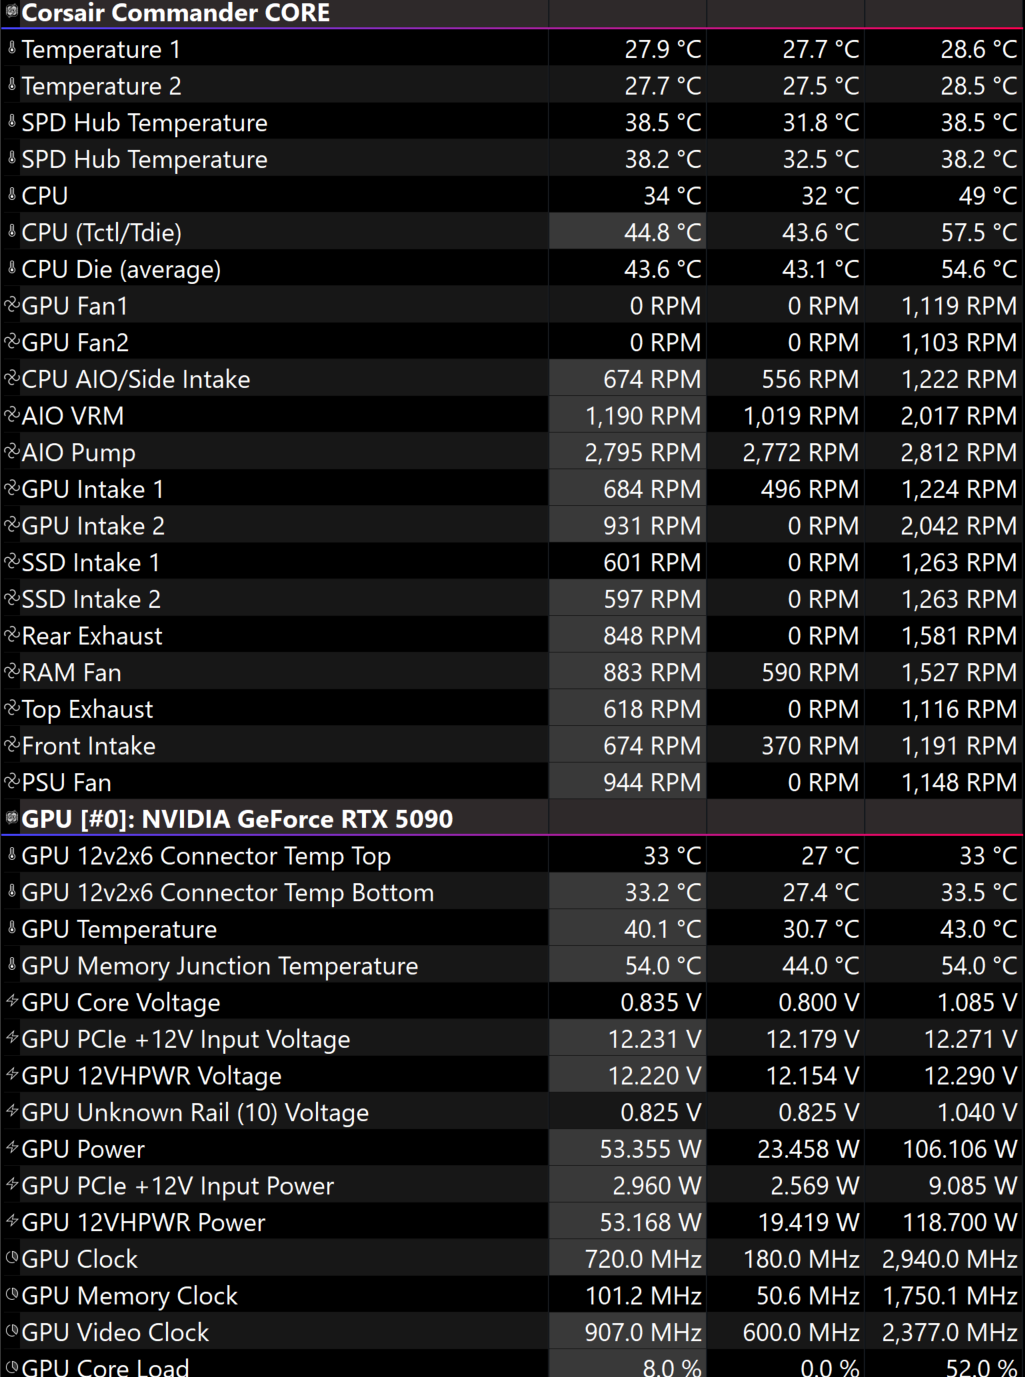
Task: Click the GPU PCIe +12V Input Power label
Action: (178, 1186)
